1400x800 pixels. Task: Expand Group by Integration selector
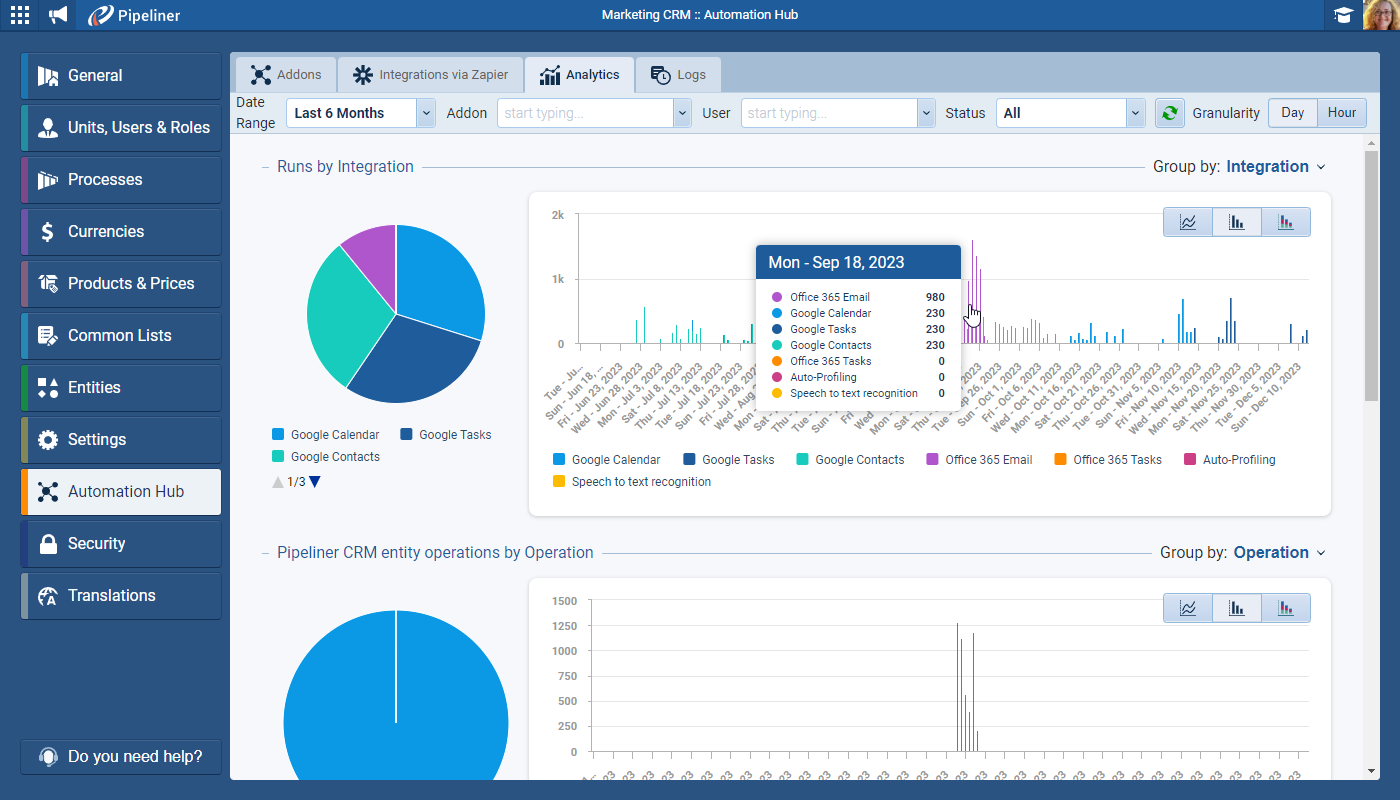tap(1275, 167)
